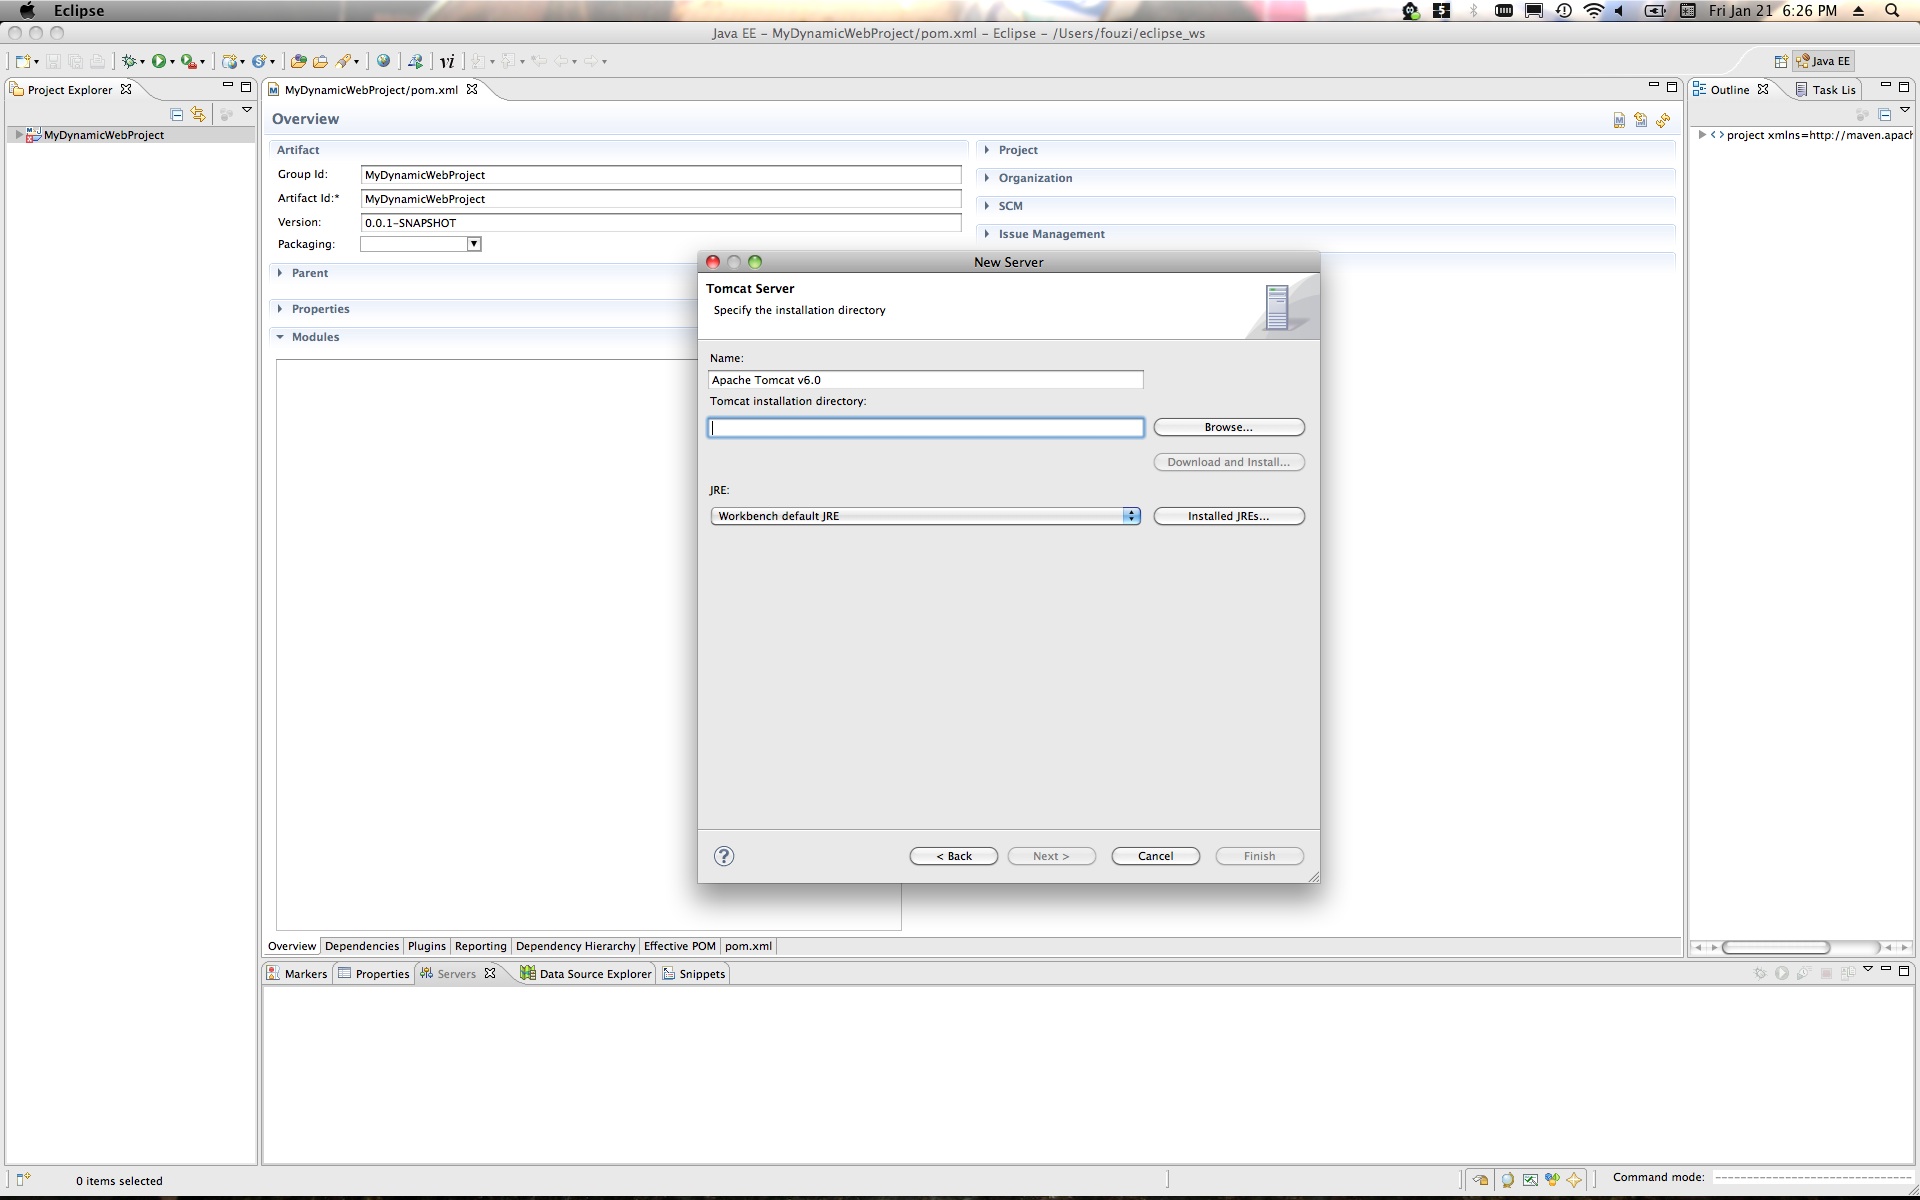Click the Outline horizontal scrollbar
Viewport: 1920px width, 1200px height.
pos(1776,947)
